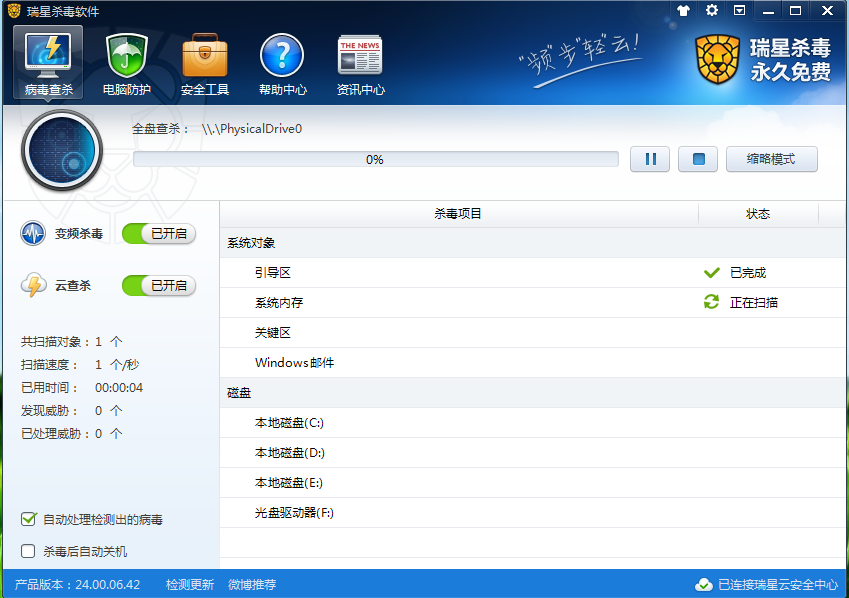The width and height of the screenshot is (849, 598).
Task: Click the 共扫描对象 count text
Action: pos(71,342)
